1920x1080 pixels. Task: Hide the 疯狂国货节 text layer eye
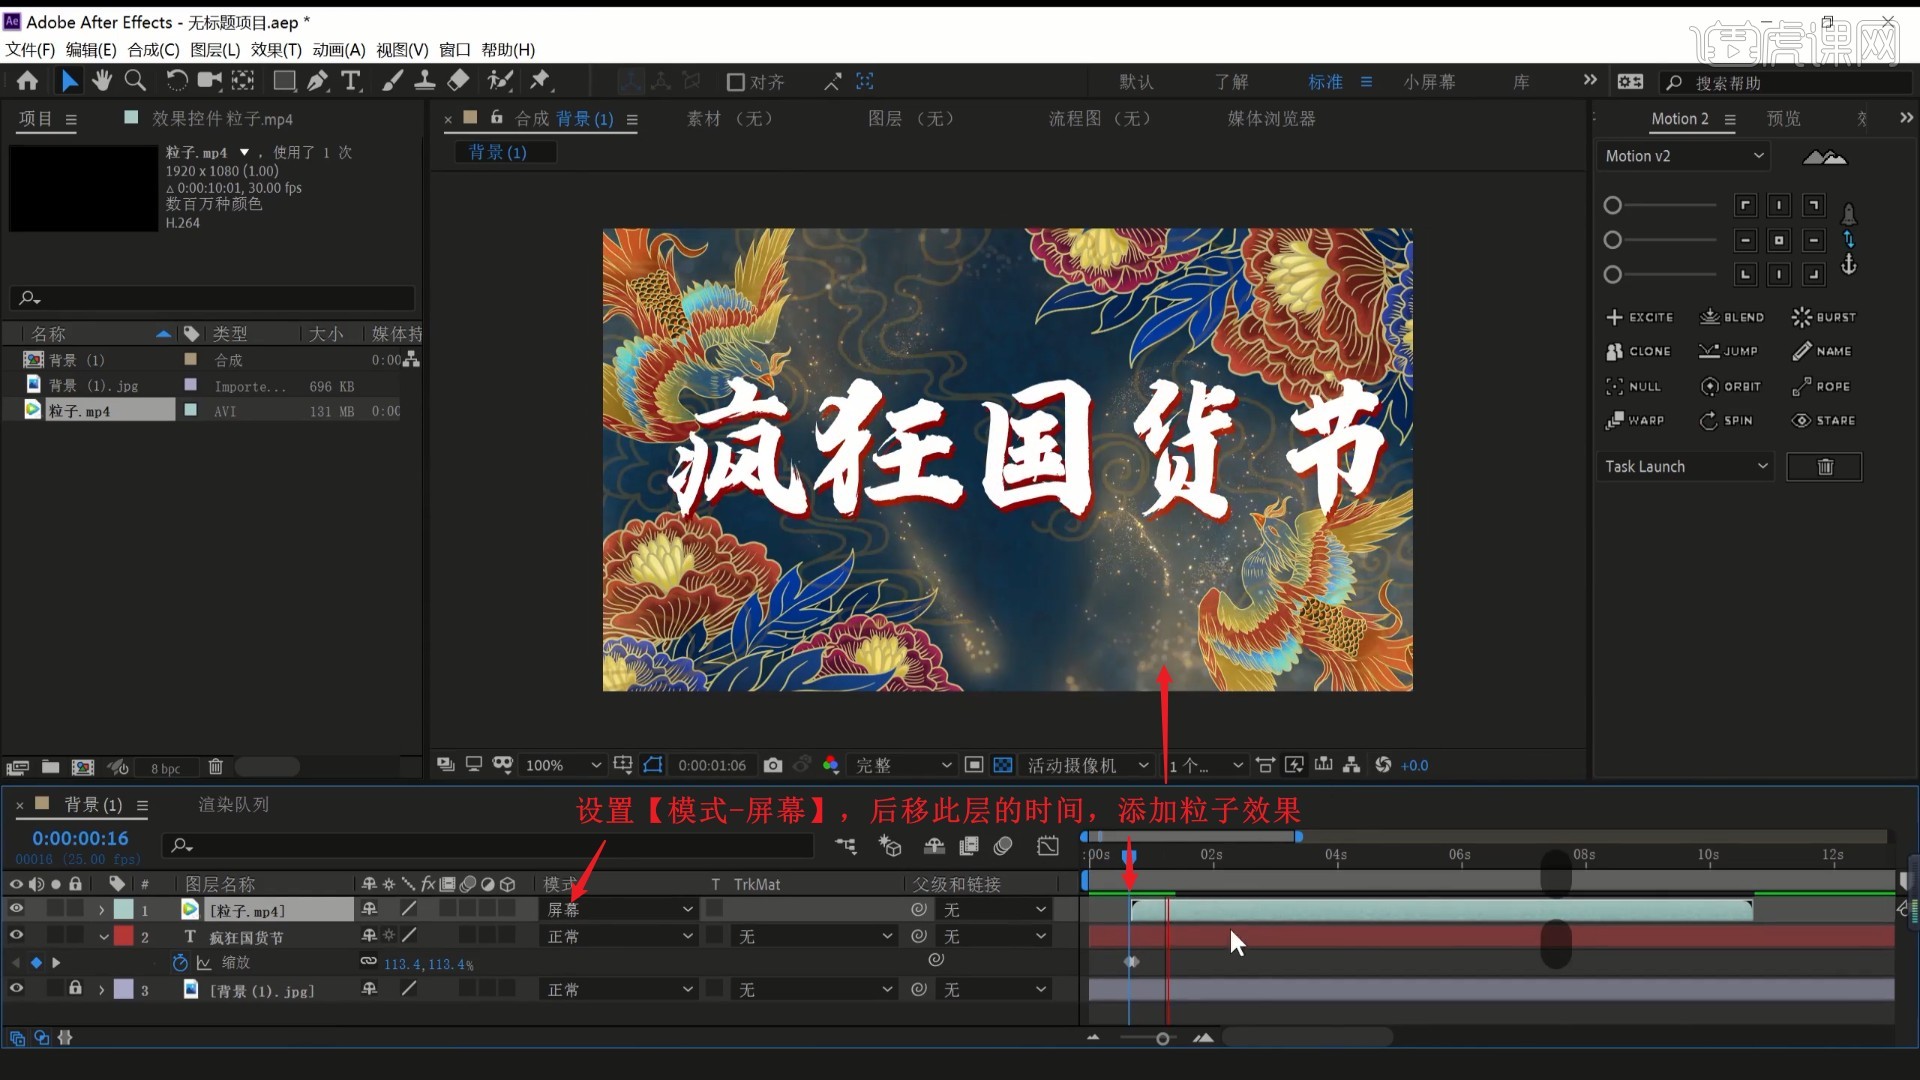16,936
